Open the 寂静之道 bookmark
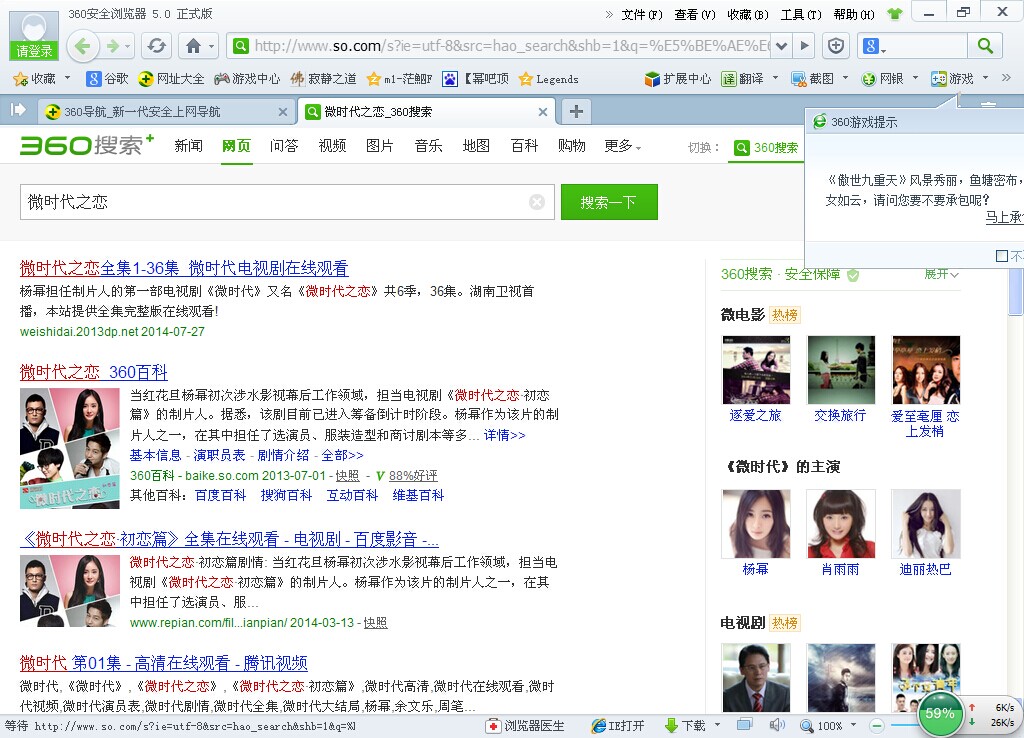The width and height of the screenshot is (1024, 738). (x=323, y=79)
